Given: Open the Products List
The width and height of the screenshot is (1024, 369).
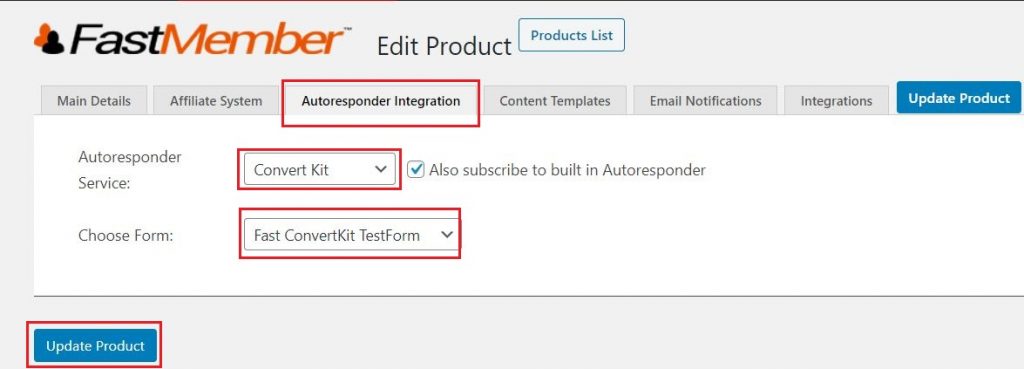Looking at the screenshot, I should click(x=571, y=35).
